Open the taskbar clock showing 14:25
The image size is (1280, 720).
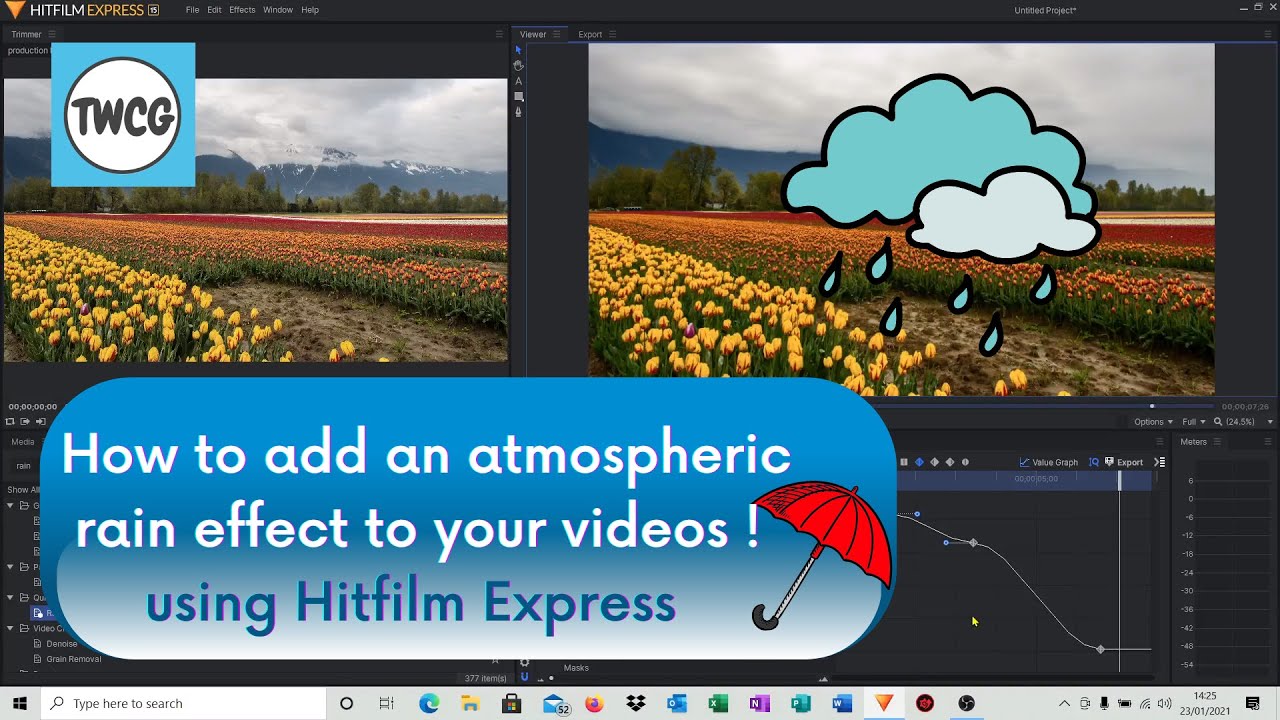coord(1204,703)
